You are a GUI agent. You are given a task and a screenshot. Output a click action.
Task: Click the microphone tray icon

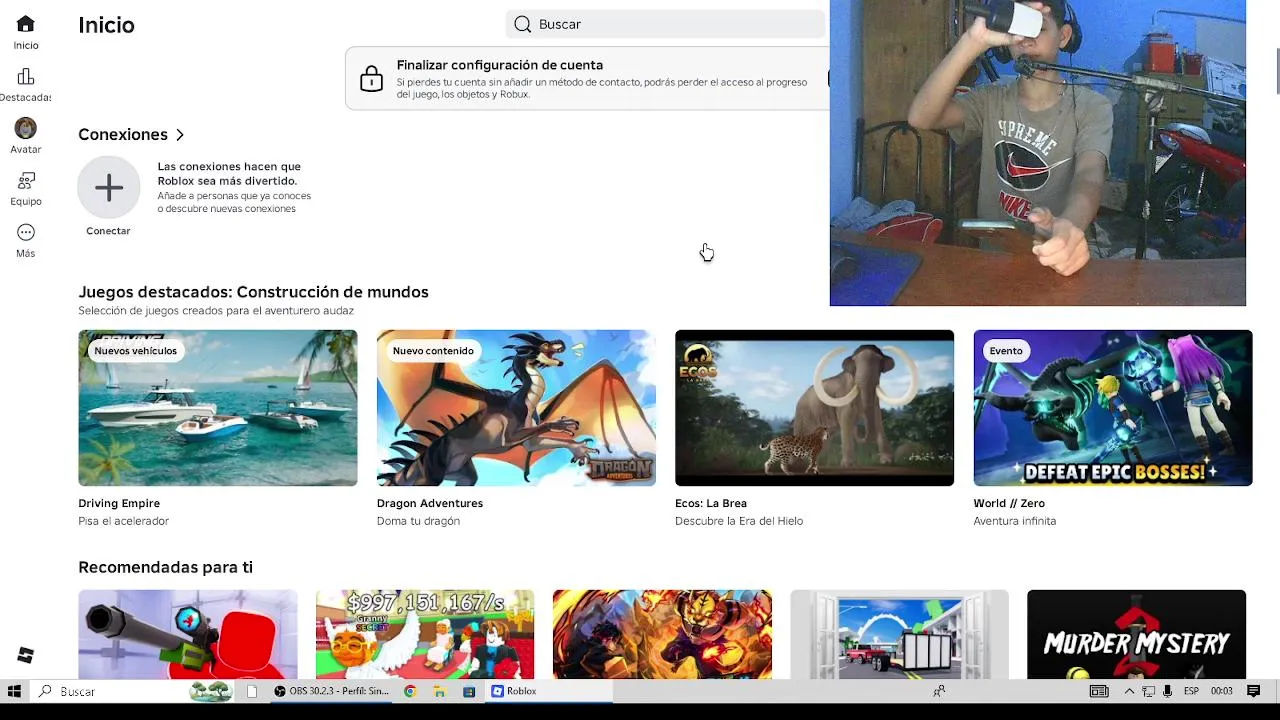click(x=1167, y=691)
